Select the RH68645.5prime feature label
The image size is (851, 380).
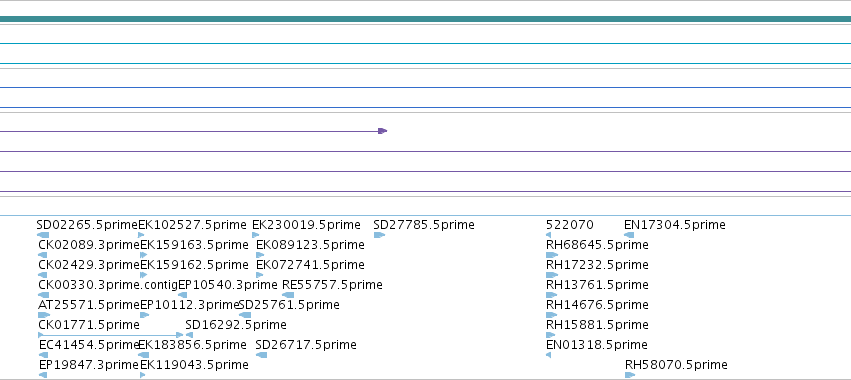click(x=597, y=245)
